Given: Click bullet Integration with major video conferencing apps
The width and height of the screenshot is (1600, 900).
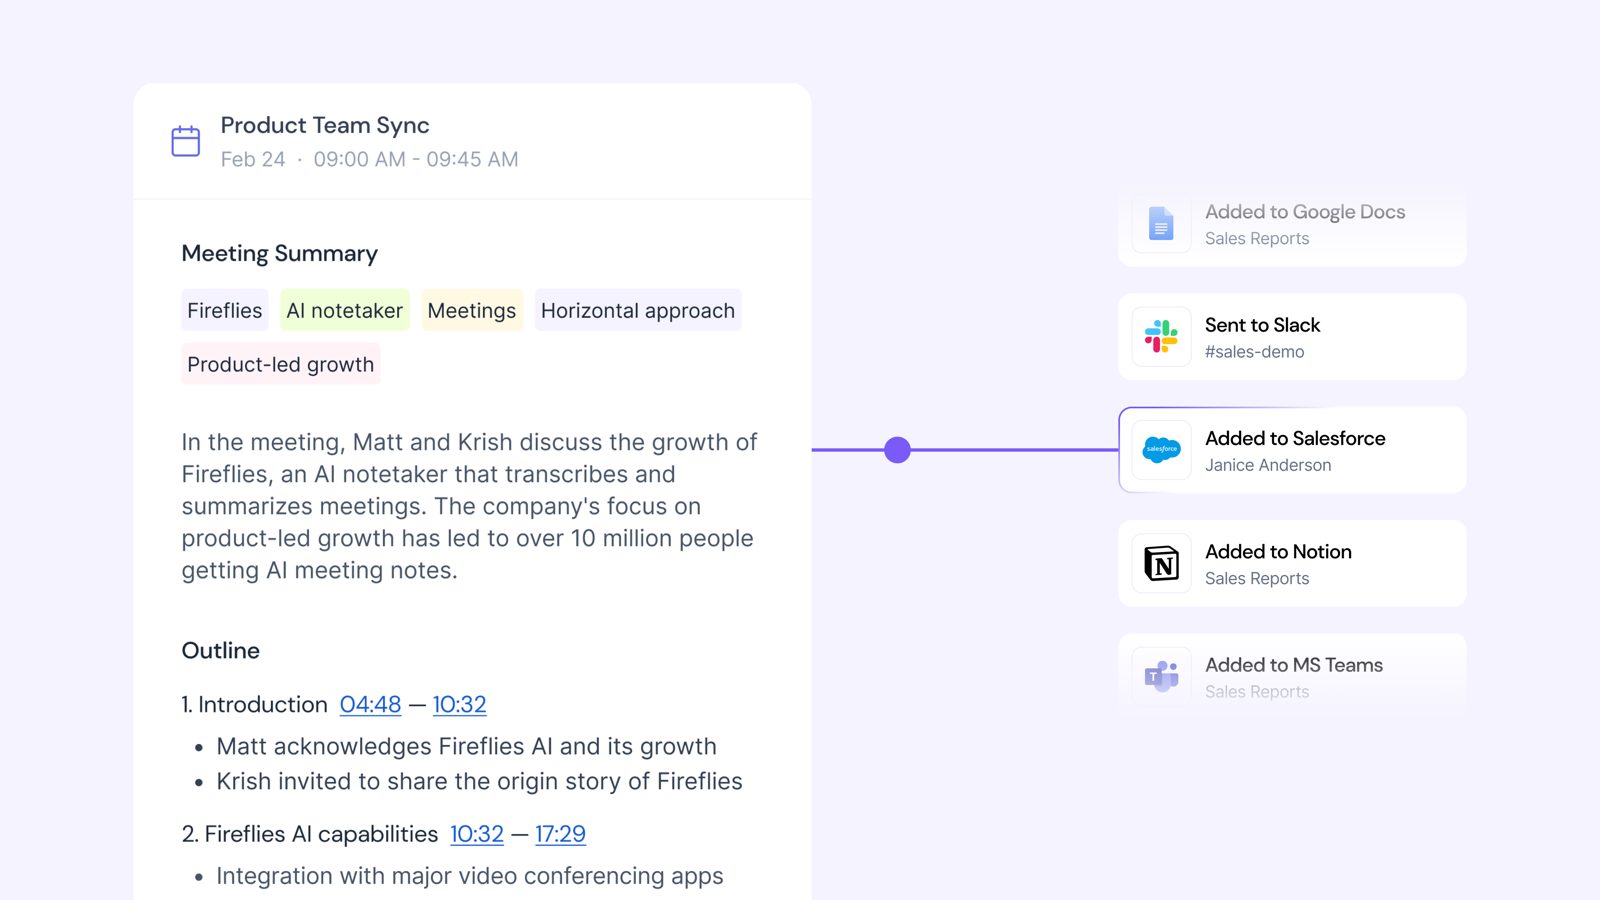Looking at the screenshot, I should point(470,876).
